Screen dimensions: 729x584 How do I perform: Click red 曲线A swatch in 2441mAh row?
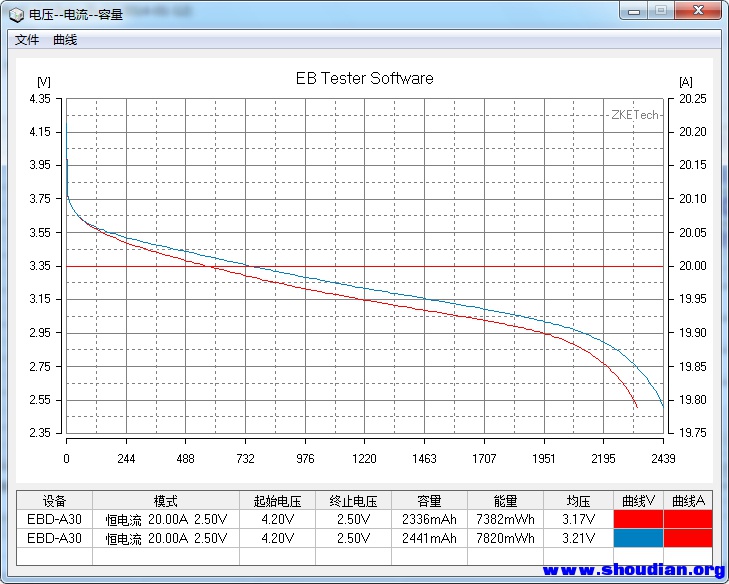[688, 538]
